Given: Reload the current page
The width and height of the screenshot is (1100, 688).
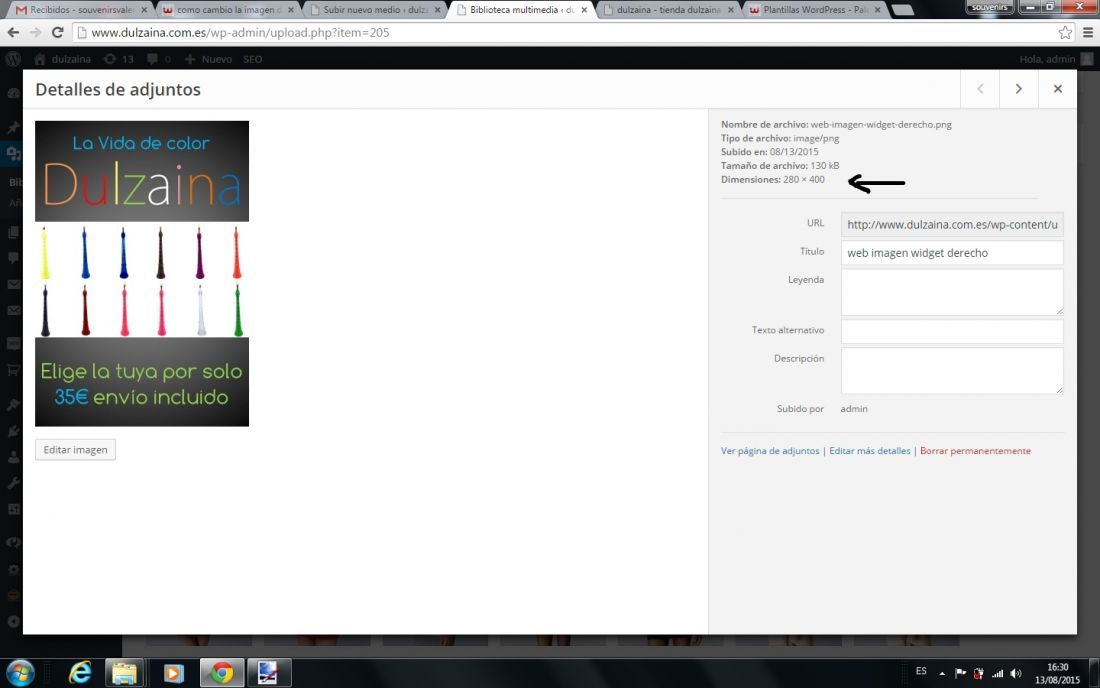Looking at the screenshot, I should (x=58, y=32).
